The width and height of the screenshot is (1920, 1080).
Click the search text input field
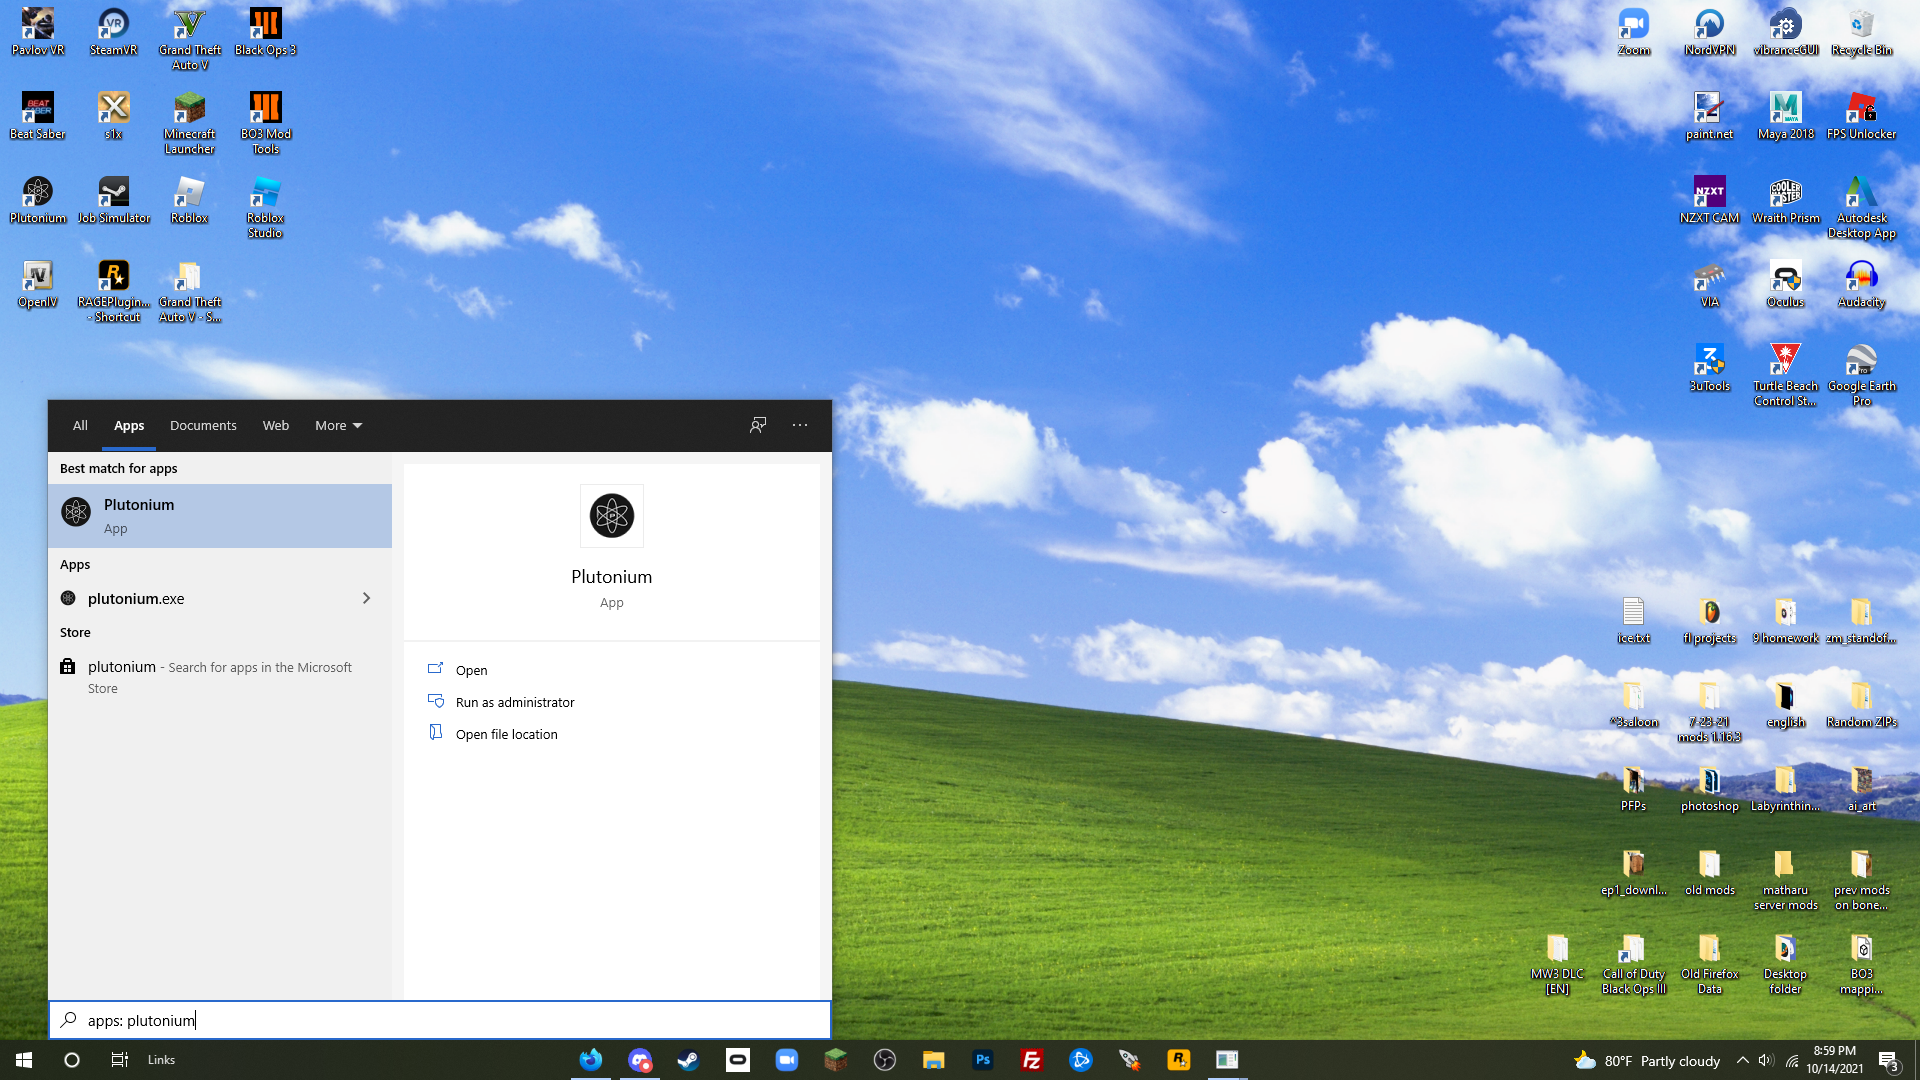tap(440, 1020)
